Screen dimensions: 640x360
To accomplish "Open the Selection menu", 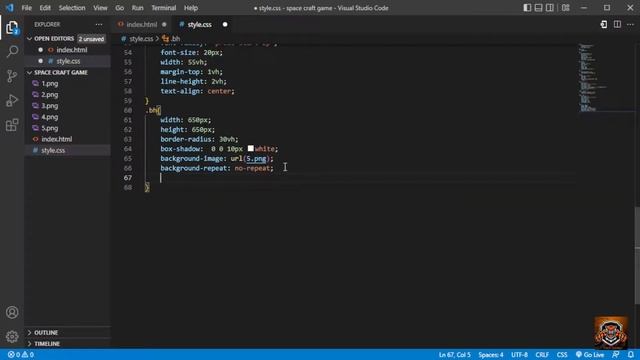I will [x=72, y=8].
